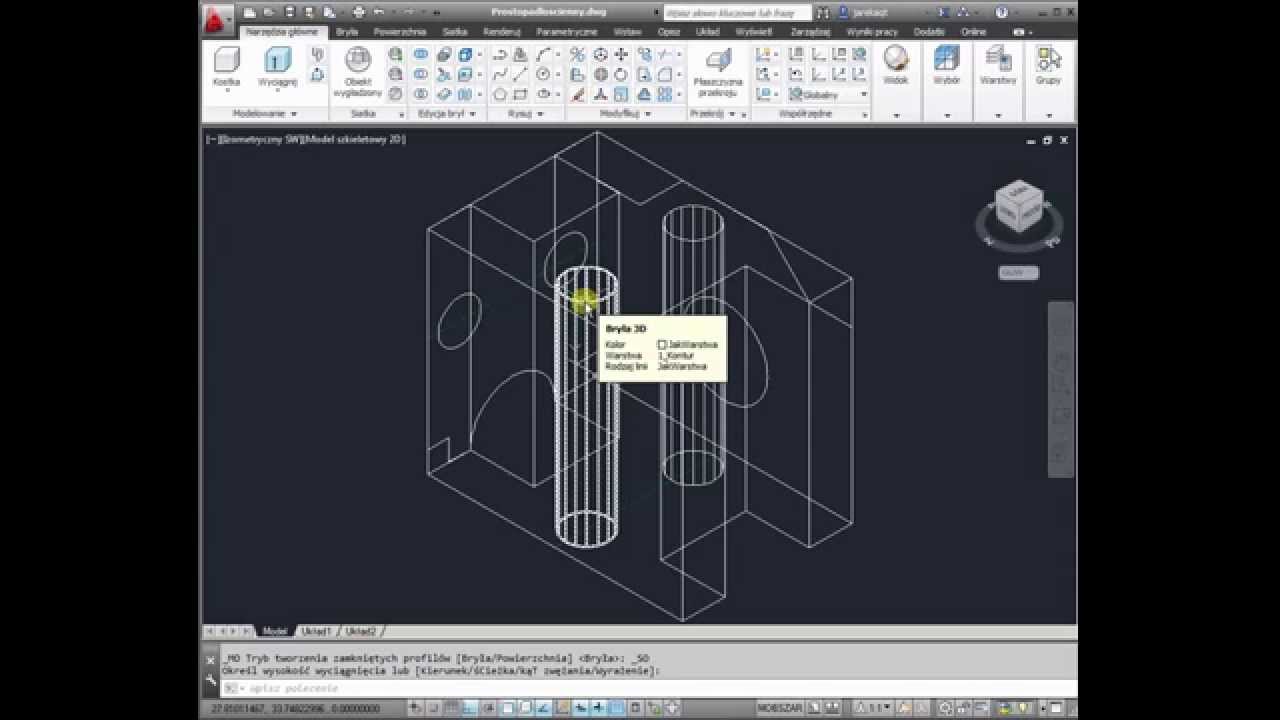Open the Zarządzaj ribbon tab
Image resolution: width=1280 pixels, height=720 pixels.
(x=810, y=32)
